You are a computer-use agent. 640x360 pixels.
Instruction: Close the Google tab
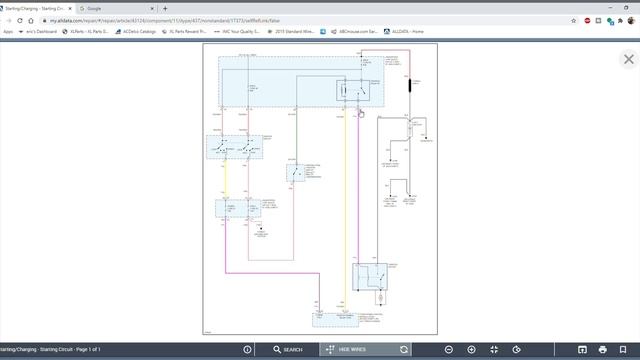(152, 8)
